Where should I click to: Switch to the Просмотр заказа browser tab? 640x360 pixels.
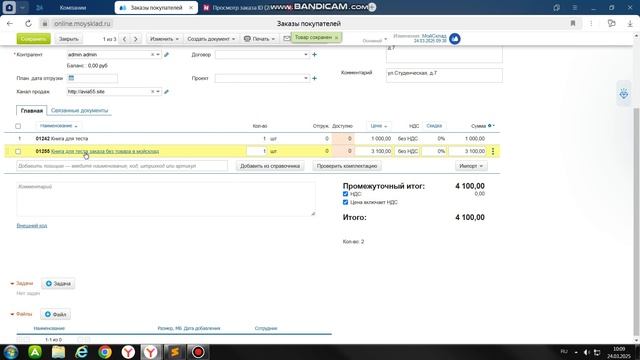(x=241, y=8)
